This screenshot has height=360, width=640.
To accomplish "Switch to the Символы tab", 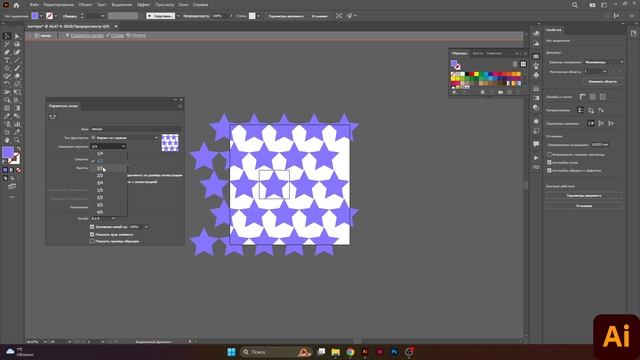I will [494, 53].
